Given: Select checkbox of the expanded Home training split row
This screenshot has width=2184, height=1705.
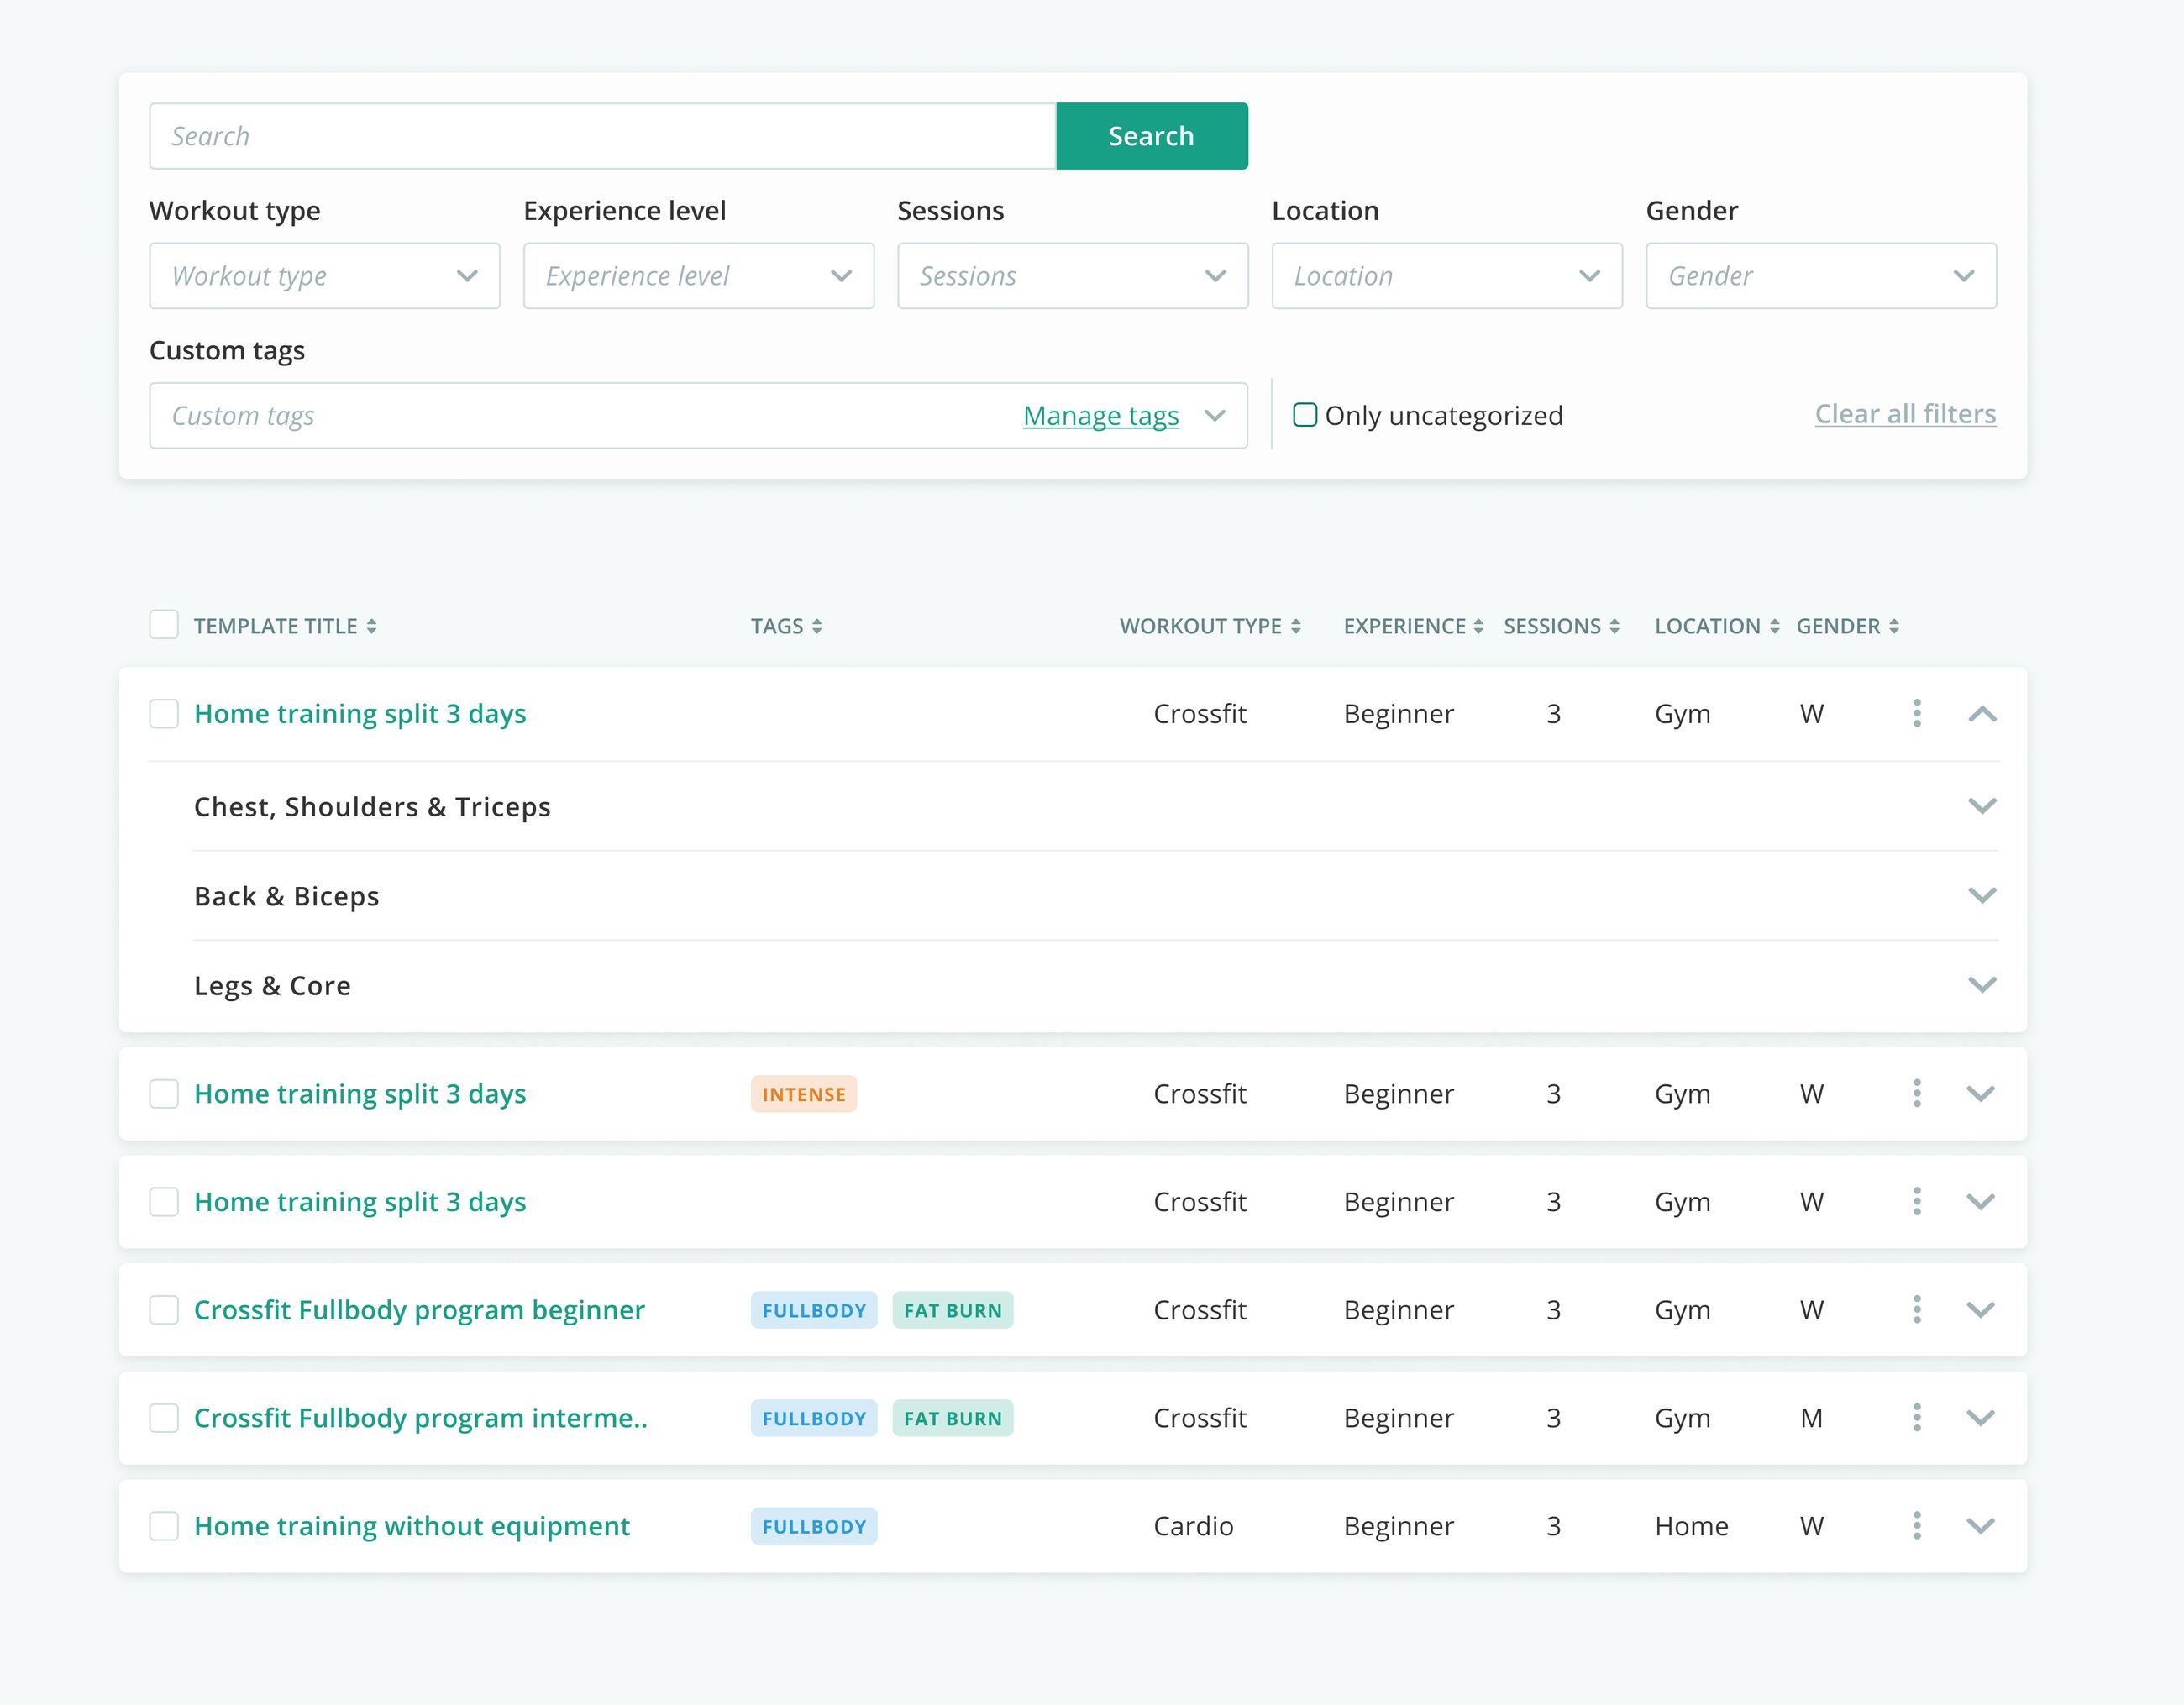Looking at the screenshot, I should [164, 714].
